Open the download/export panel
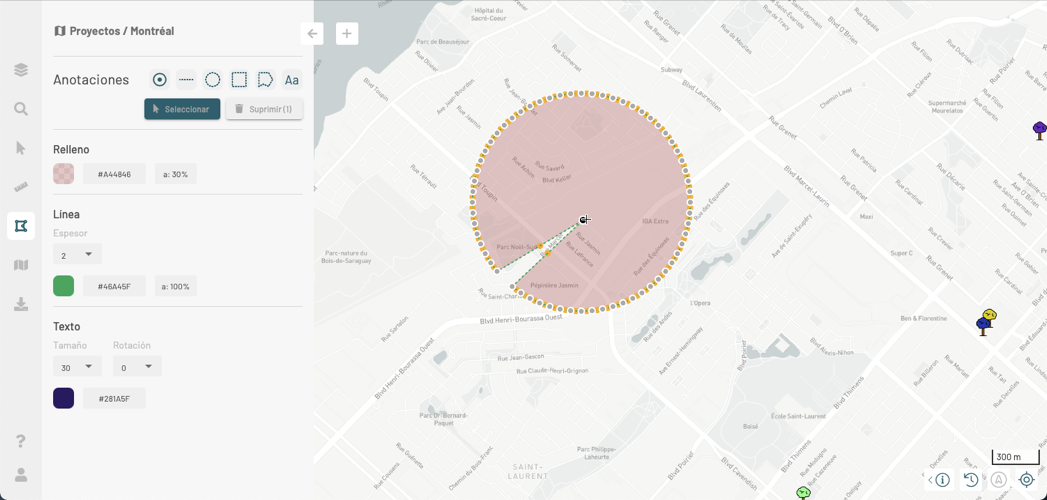The height and width of the screenshot is (500, 1047). coord(21,304)
